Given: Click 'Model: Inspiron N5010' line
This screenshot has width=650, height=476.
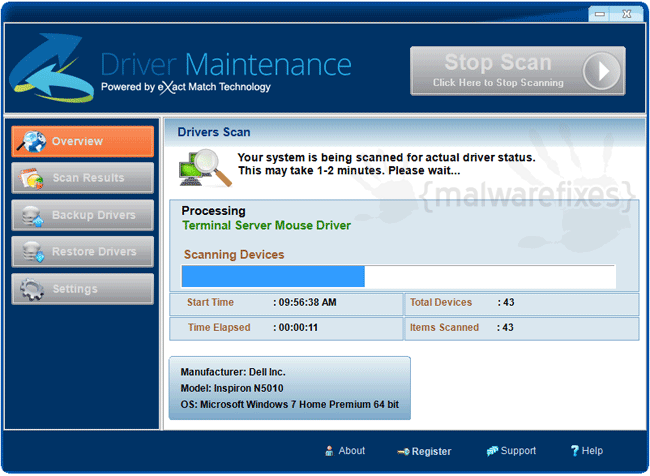Looking at the screenshot, I should pyautogui.click(x=232, y=389).
